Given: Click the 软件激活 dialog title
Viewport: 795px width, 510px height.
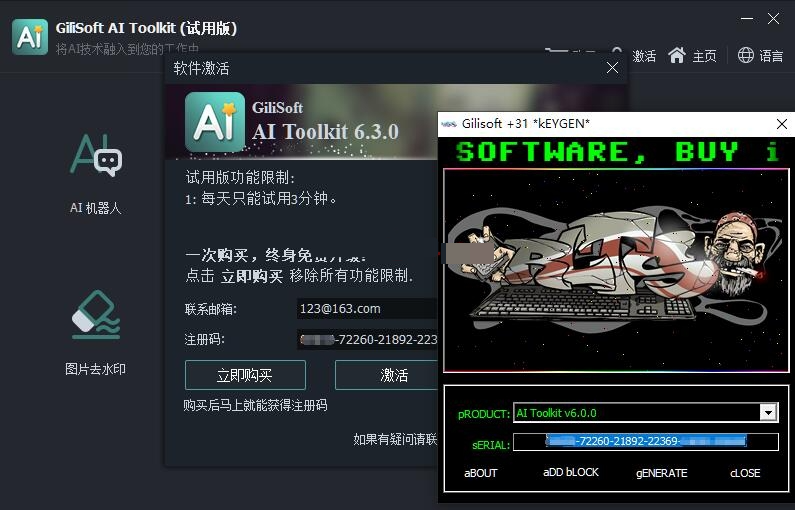Looking at the screenshot, I should tap(201, 68).
